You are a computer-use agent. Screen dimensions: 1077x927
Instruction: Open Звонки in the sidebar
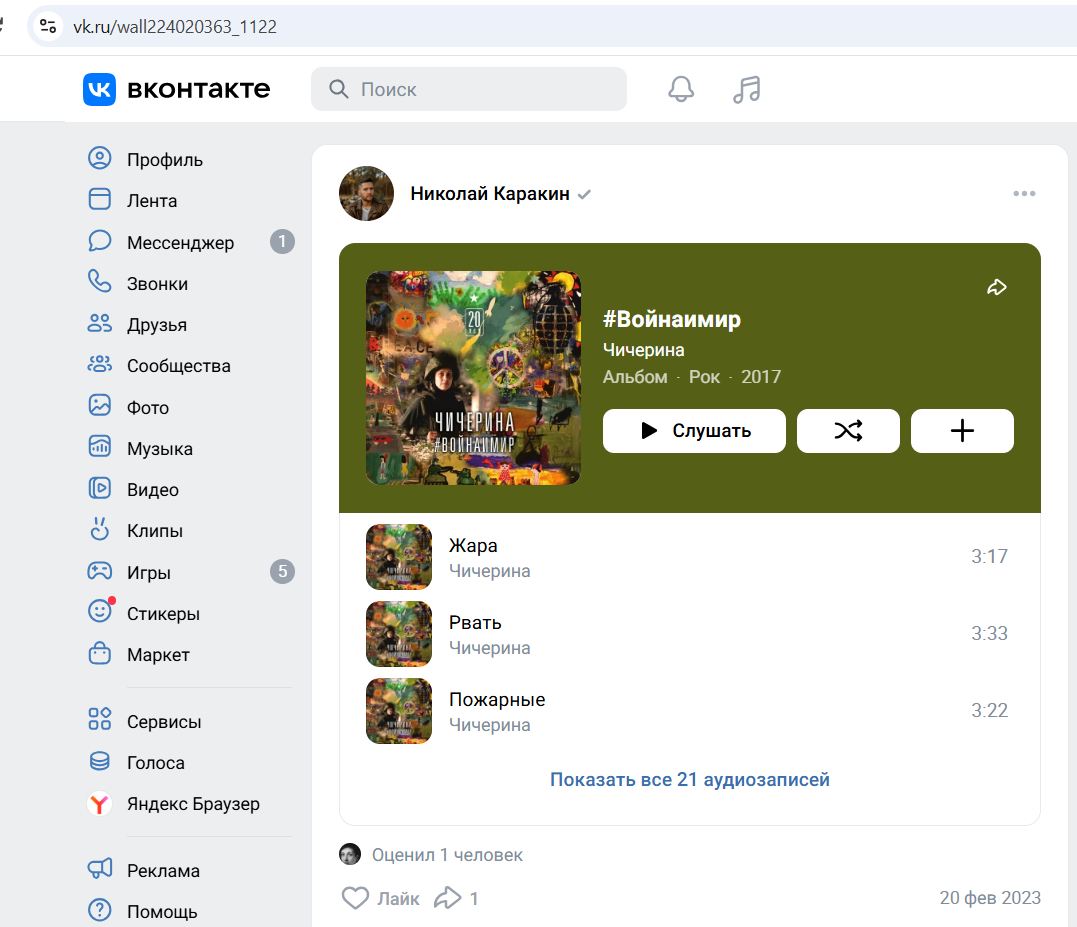click(x=157, y=284)
